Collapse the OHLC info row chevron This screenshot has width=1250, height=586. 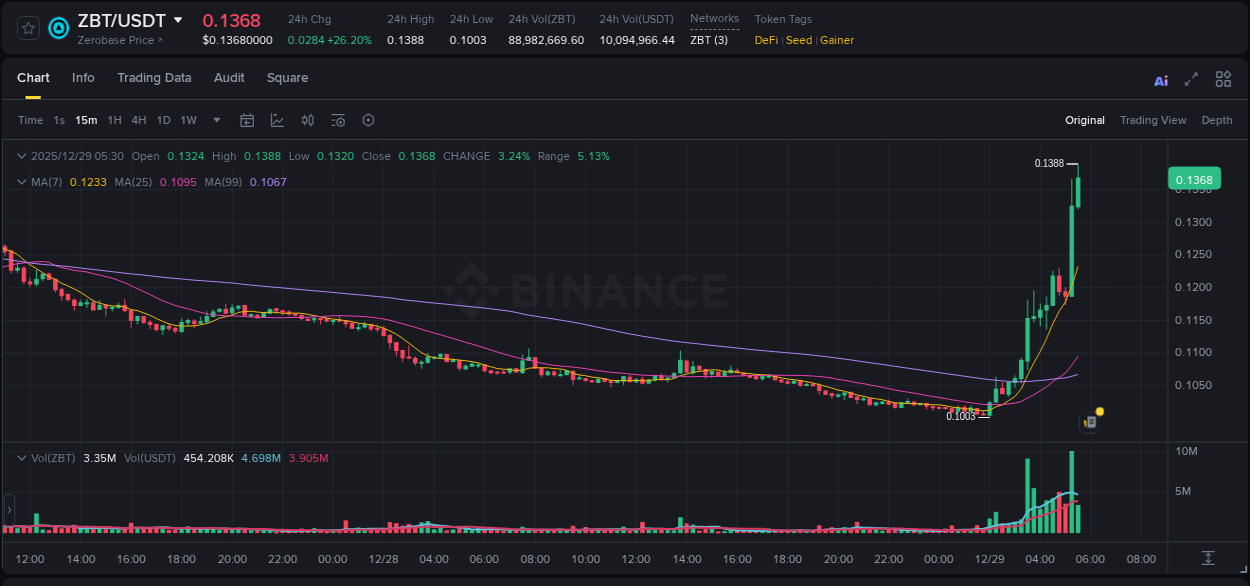point(21,156)
